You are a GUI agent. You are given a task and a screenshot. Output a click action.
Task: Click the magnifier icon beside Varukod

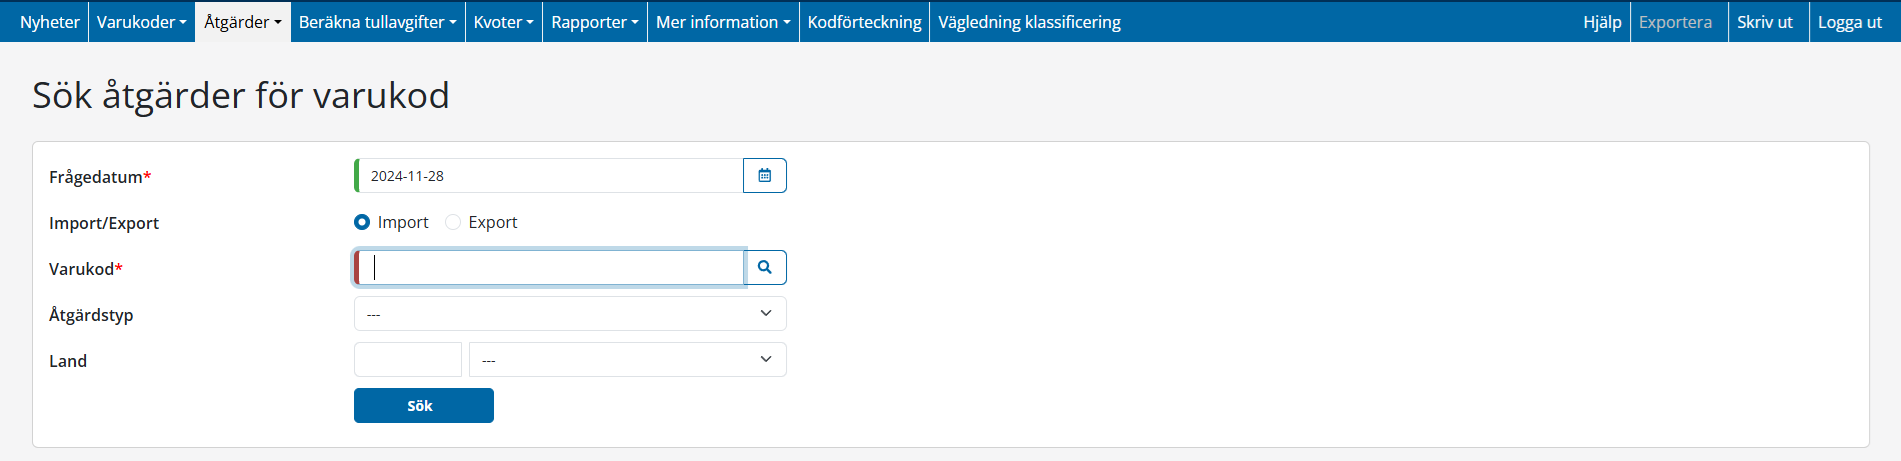(765, 268)
